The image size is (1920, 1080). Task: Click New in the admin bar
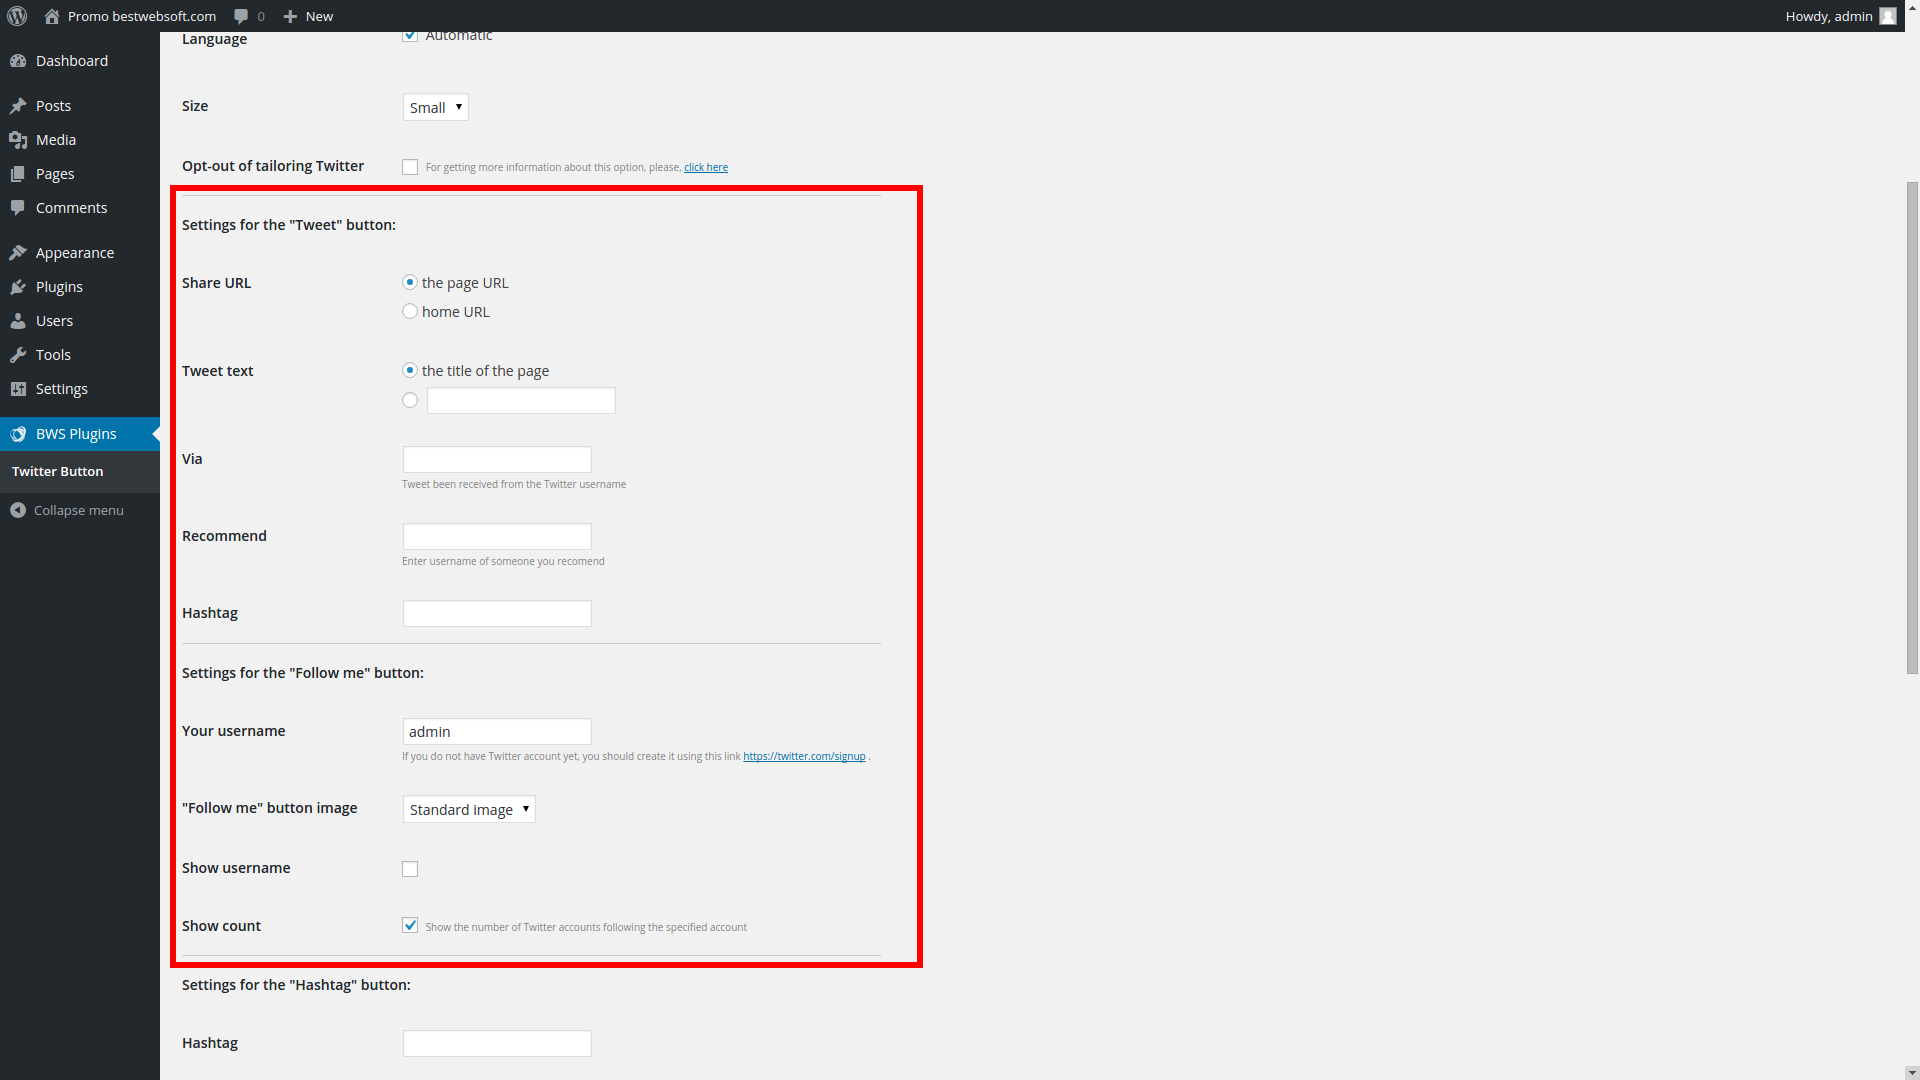(x=319, y=16)
